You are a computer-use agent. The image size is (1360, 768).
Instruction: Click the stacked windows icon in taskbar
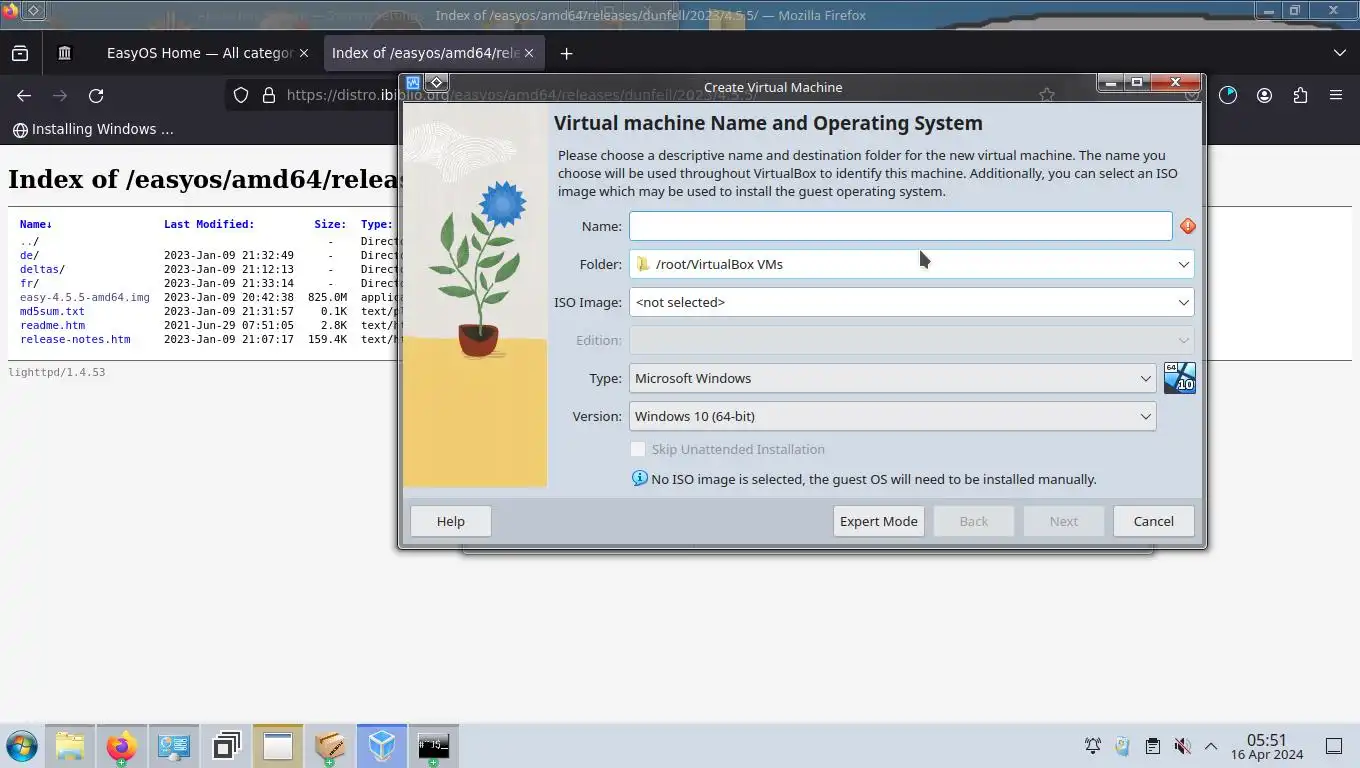pos(226,746)
